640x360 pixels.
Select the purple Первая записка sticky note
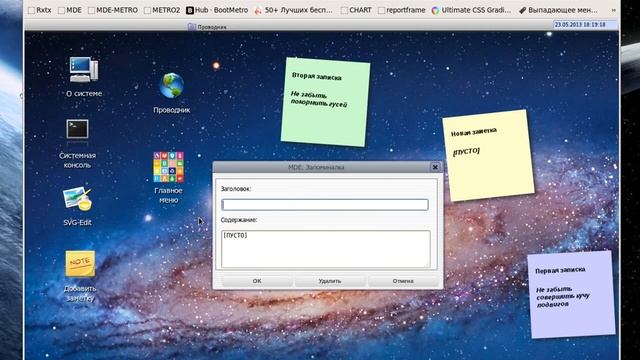(571, 294)
